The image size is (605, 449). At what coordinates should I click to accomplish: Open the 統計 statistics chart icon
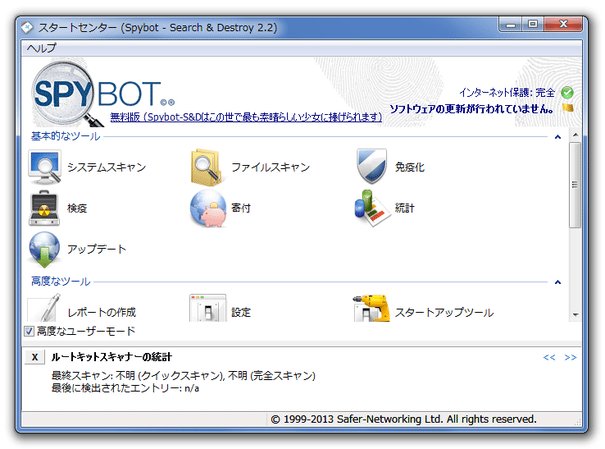click(x=372, y=208)
